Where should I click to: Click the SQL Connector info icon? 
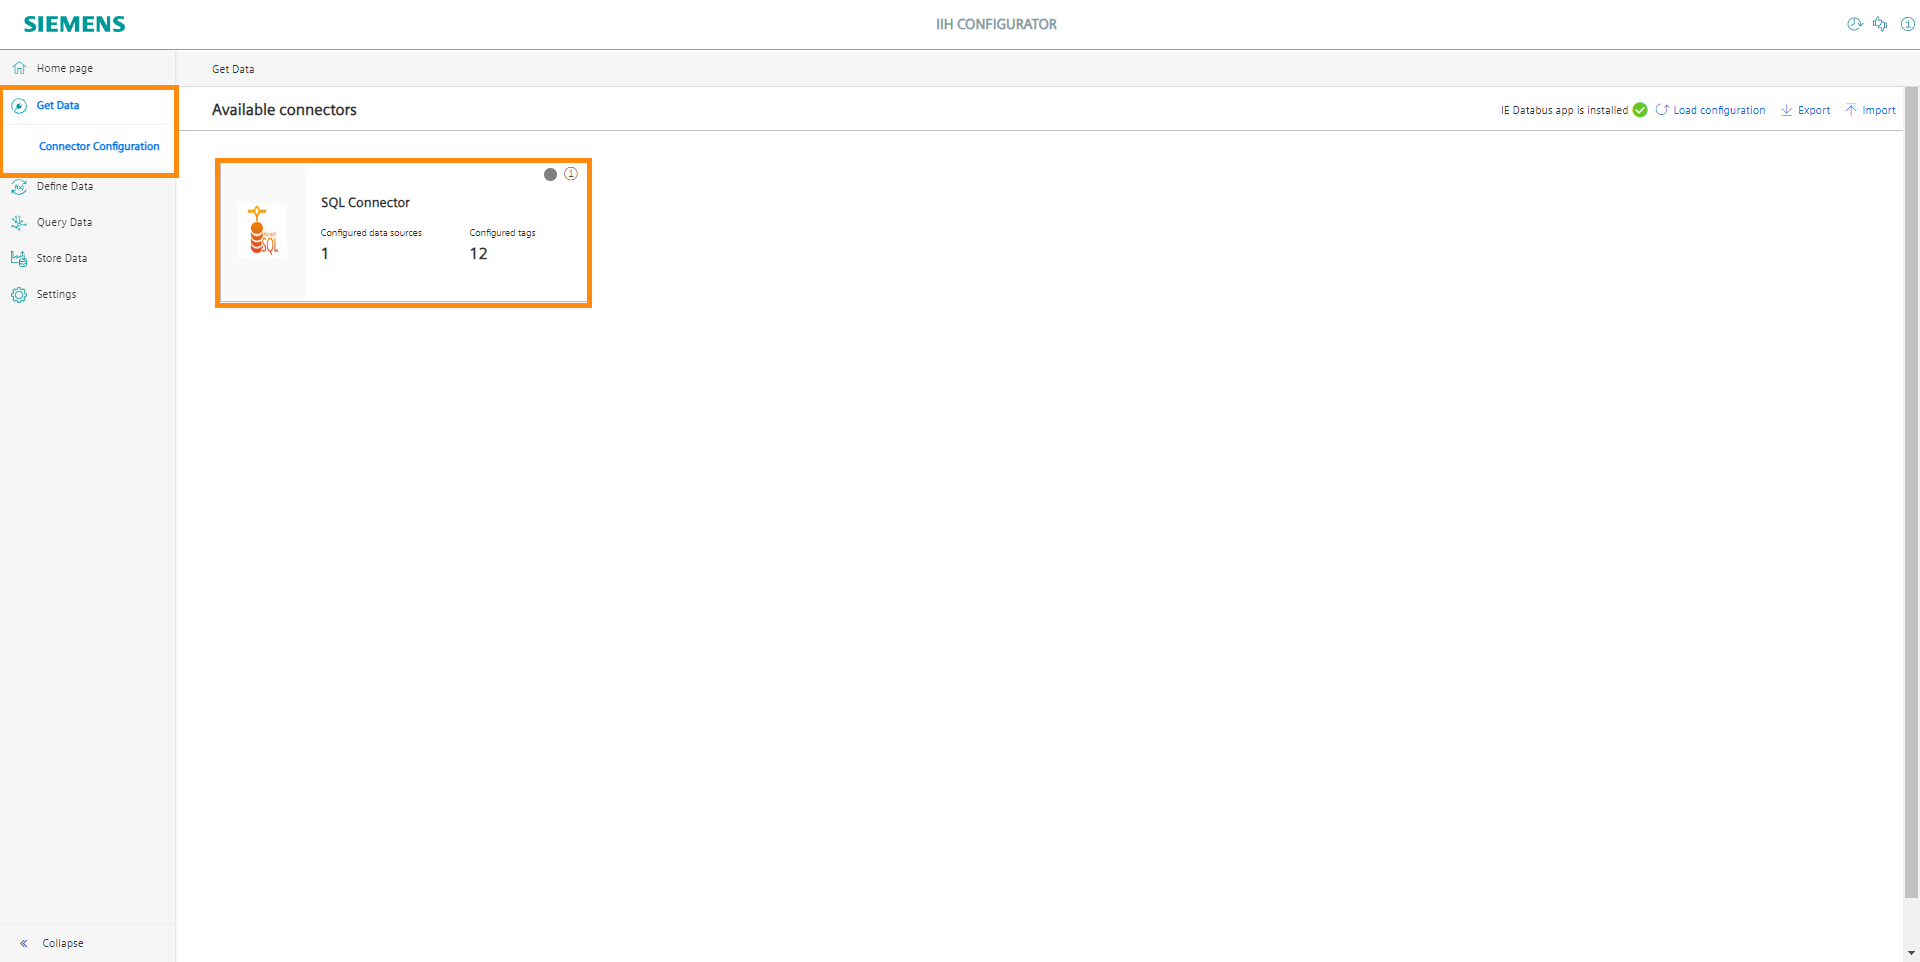[x=571, y=174]
